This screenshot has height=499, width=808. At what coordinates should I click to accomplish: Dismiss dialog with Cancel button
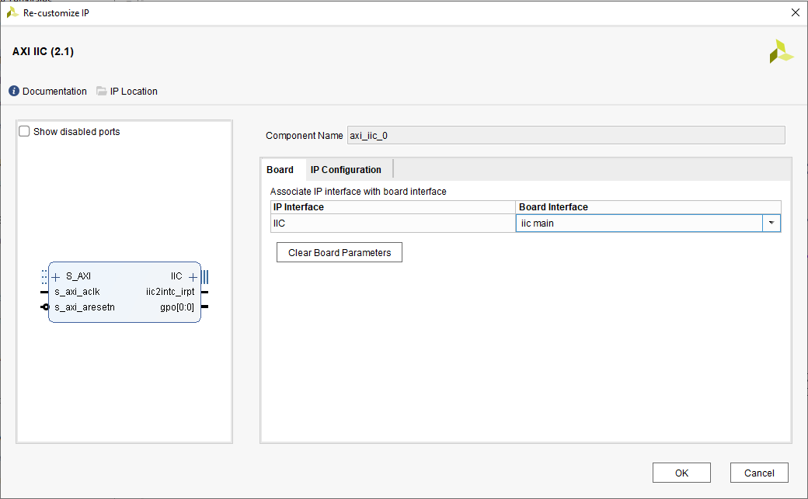coord(759,473)
